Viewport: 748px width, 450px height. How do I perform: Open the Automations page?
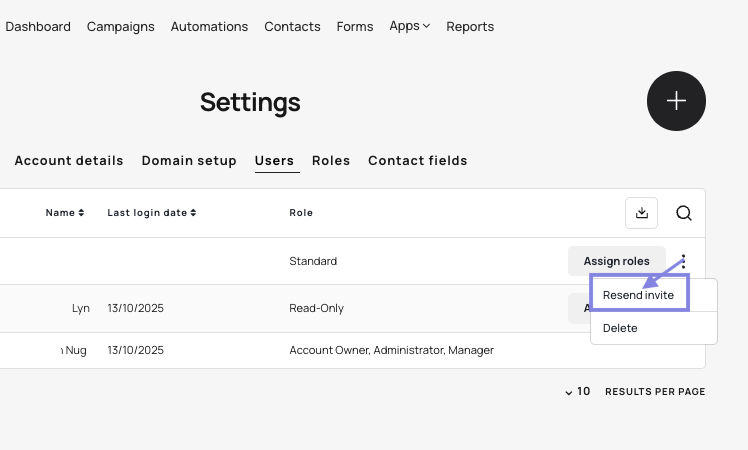click(209, 27)
